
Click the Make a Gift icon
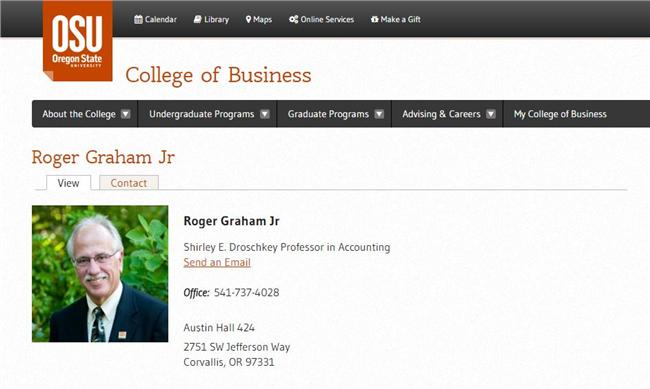[375, 19]
